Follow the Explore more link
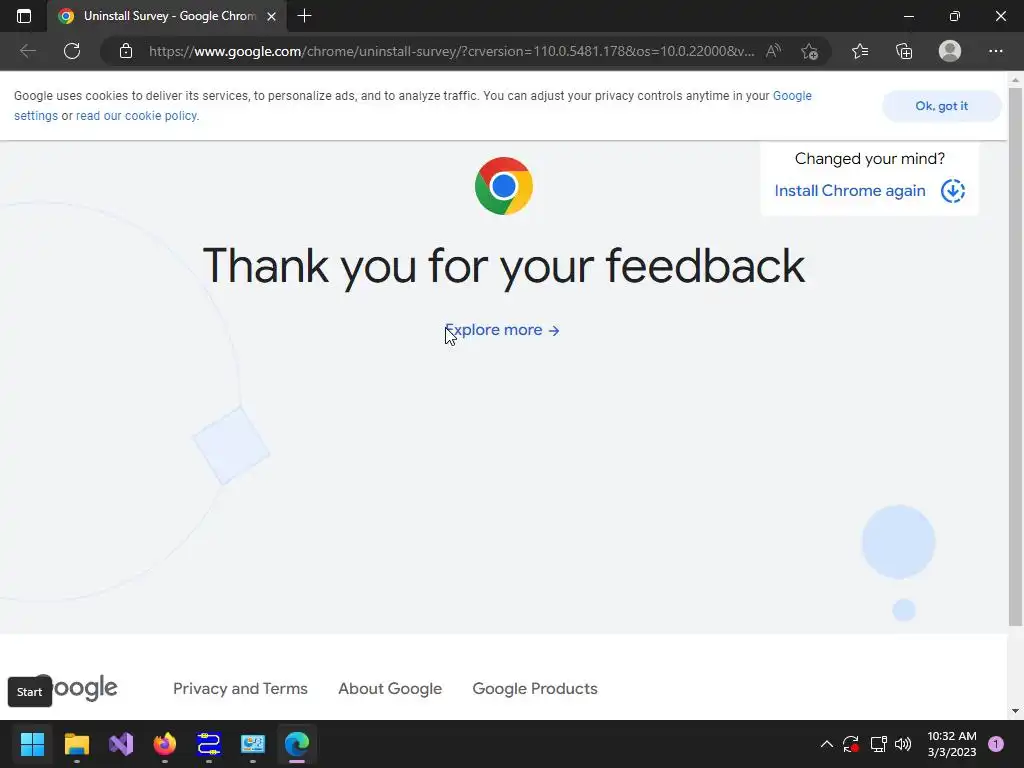Screen dimensions: 1024x768 502,330
